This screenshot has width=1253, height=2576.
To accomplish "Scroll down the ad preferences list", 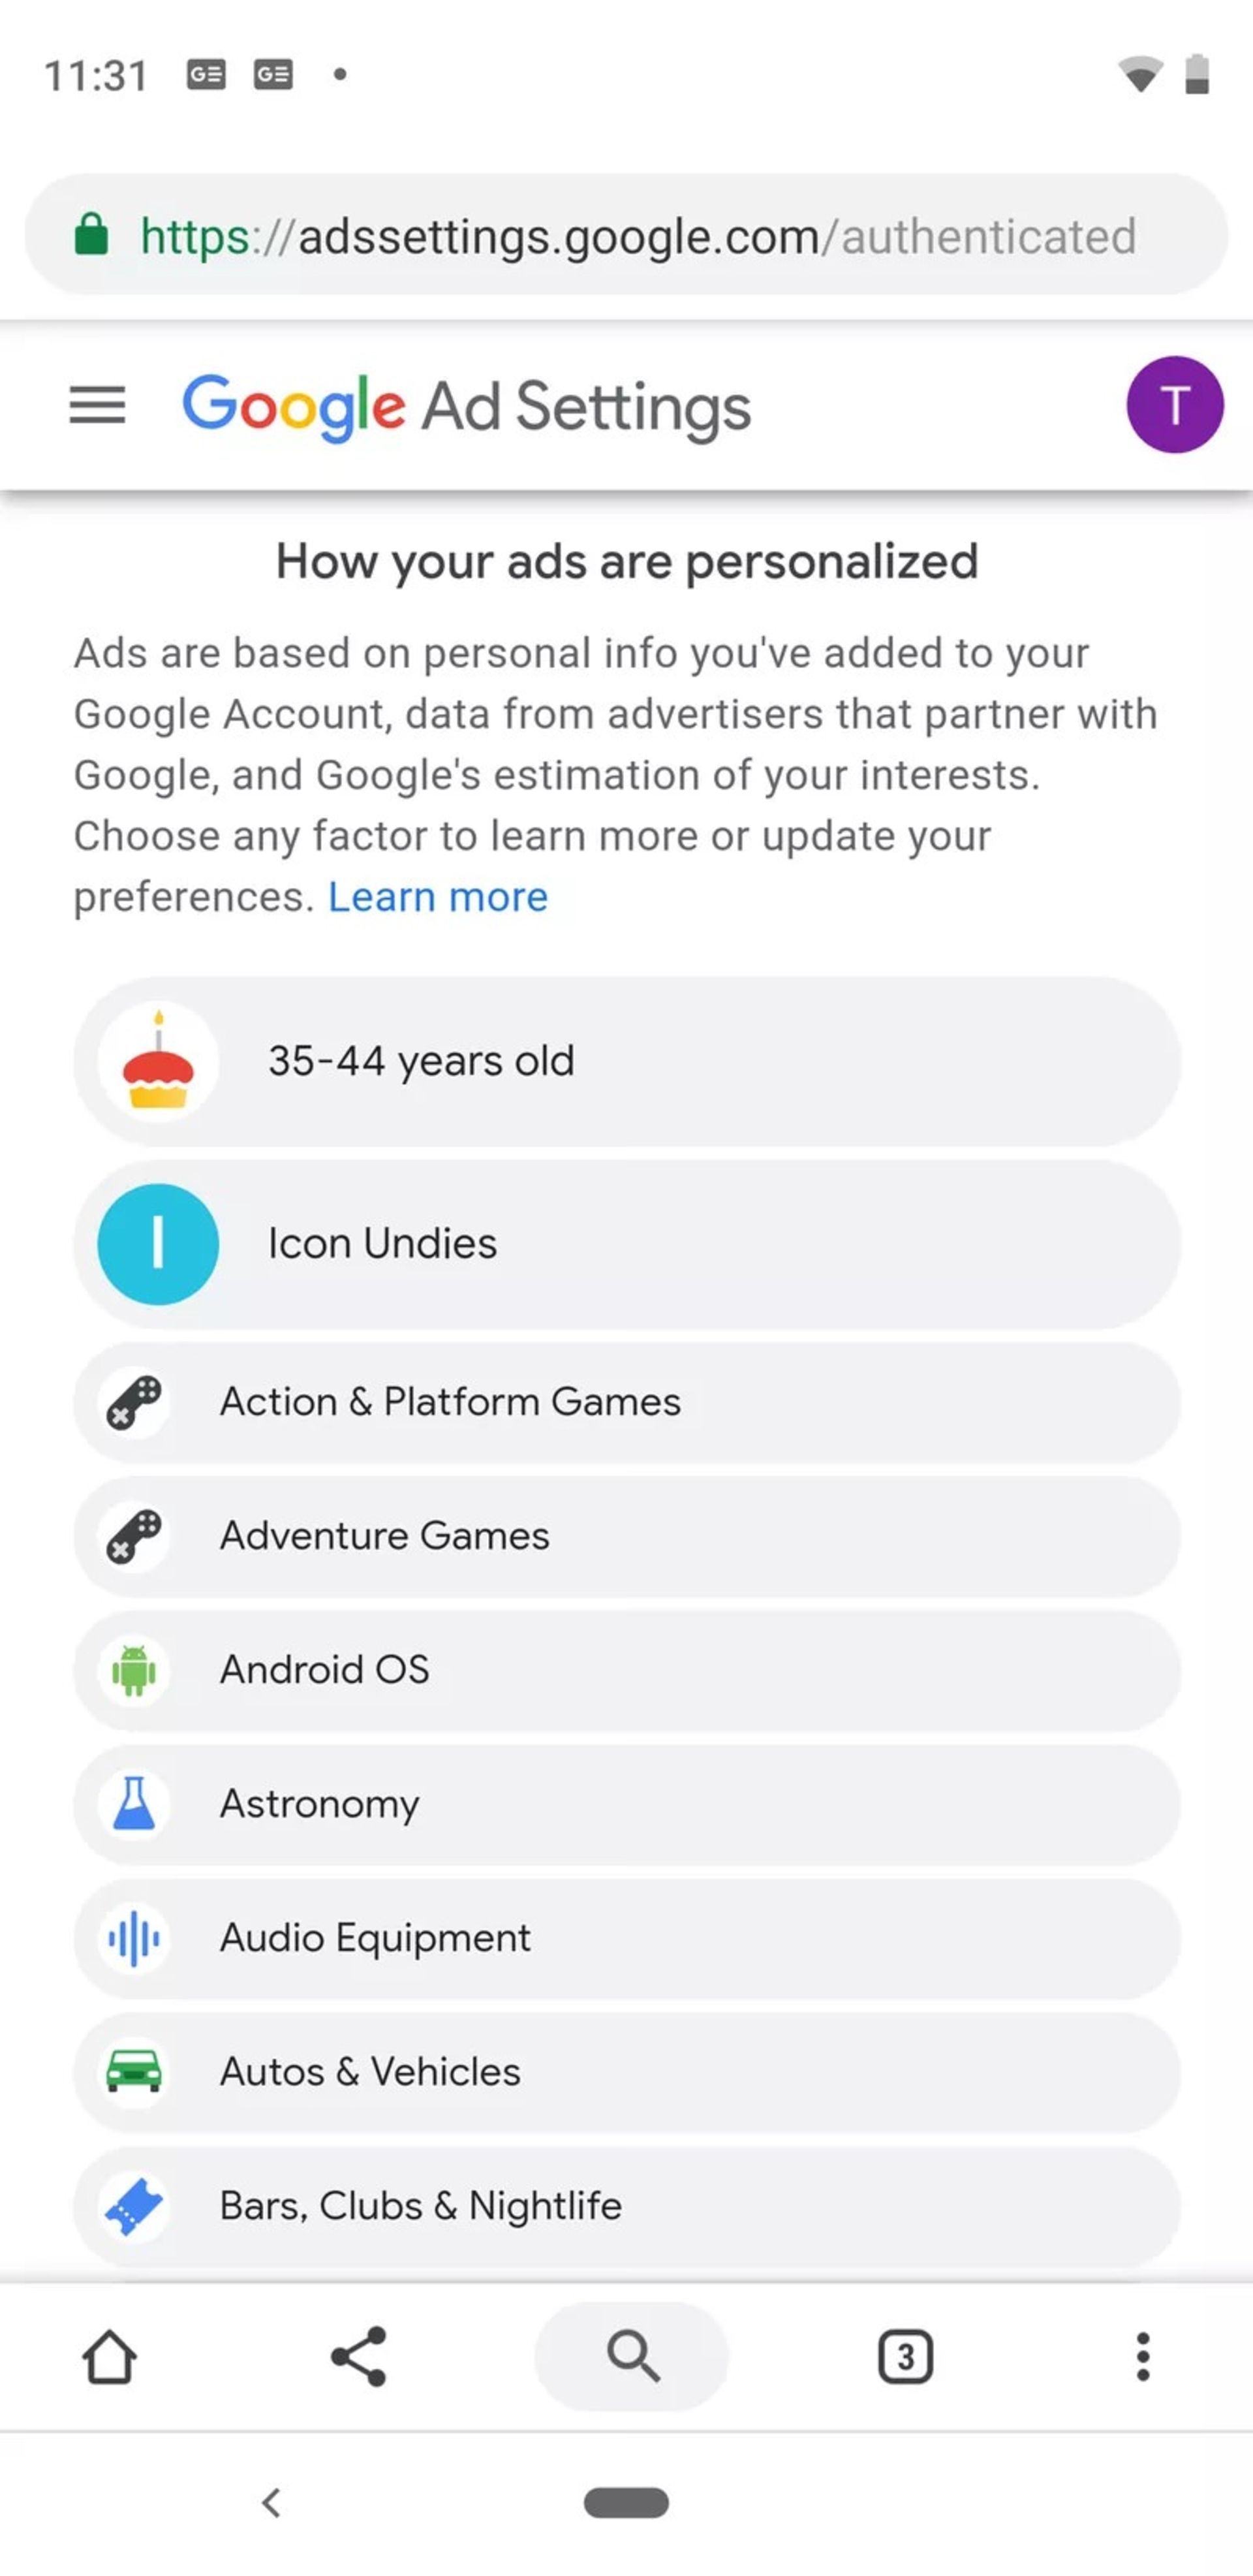I will point(626,1643).
